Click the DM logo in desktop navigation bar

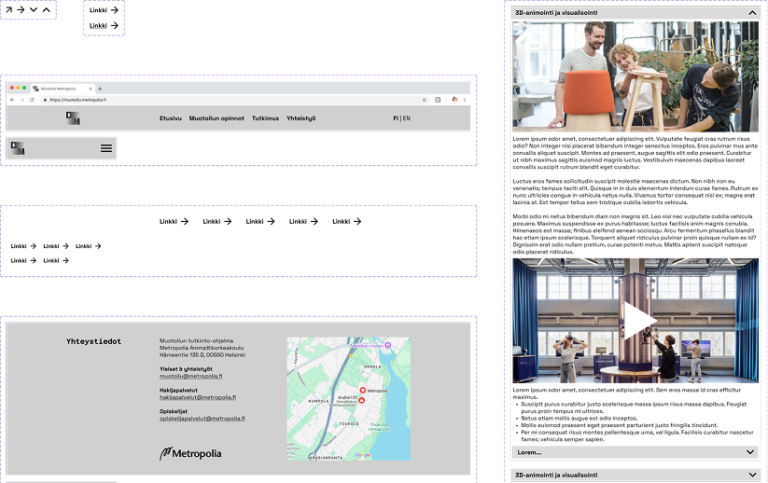click(73, 118)
